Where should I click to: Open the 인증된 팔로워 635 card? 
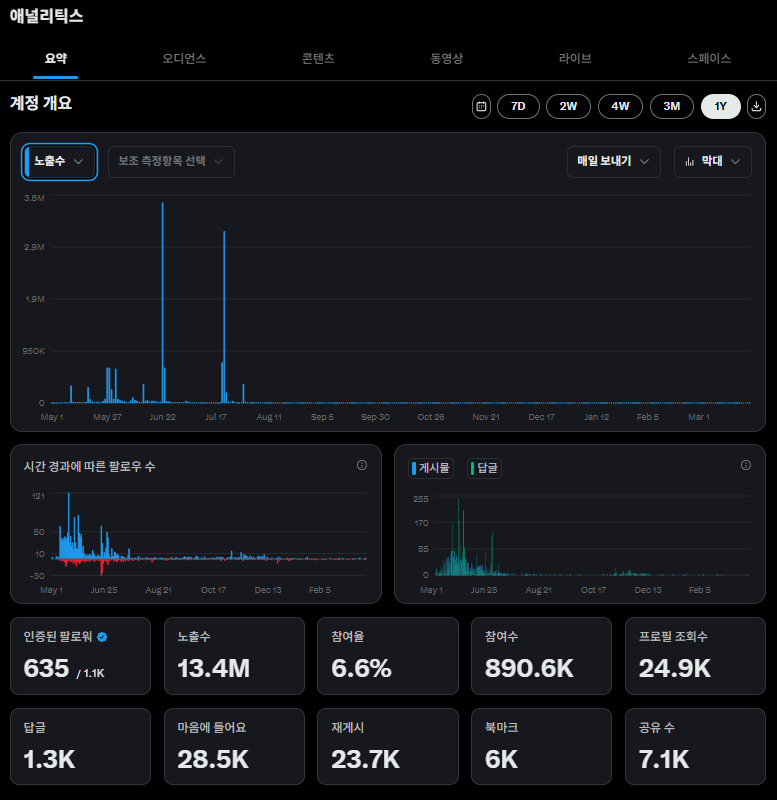pos(81,656)
